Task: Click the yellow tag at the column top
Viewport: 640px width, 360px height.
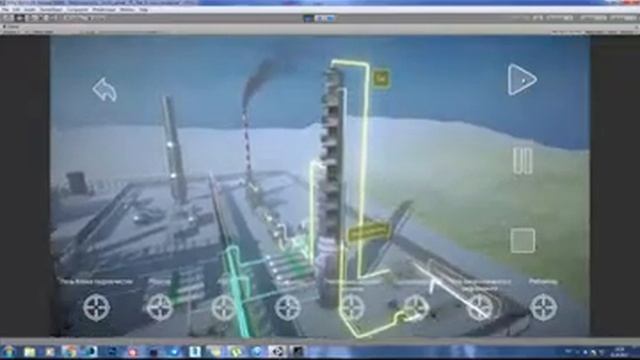Action: 381,78
